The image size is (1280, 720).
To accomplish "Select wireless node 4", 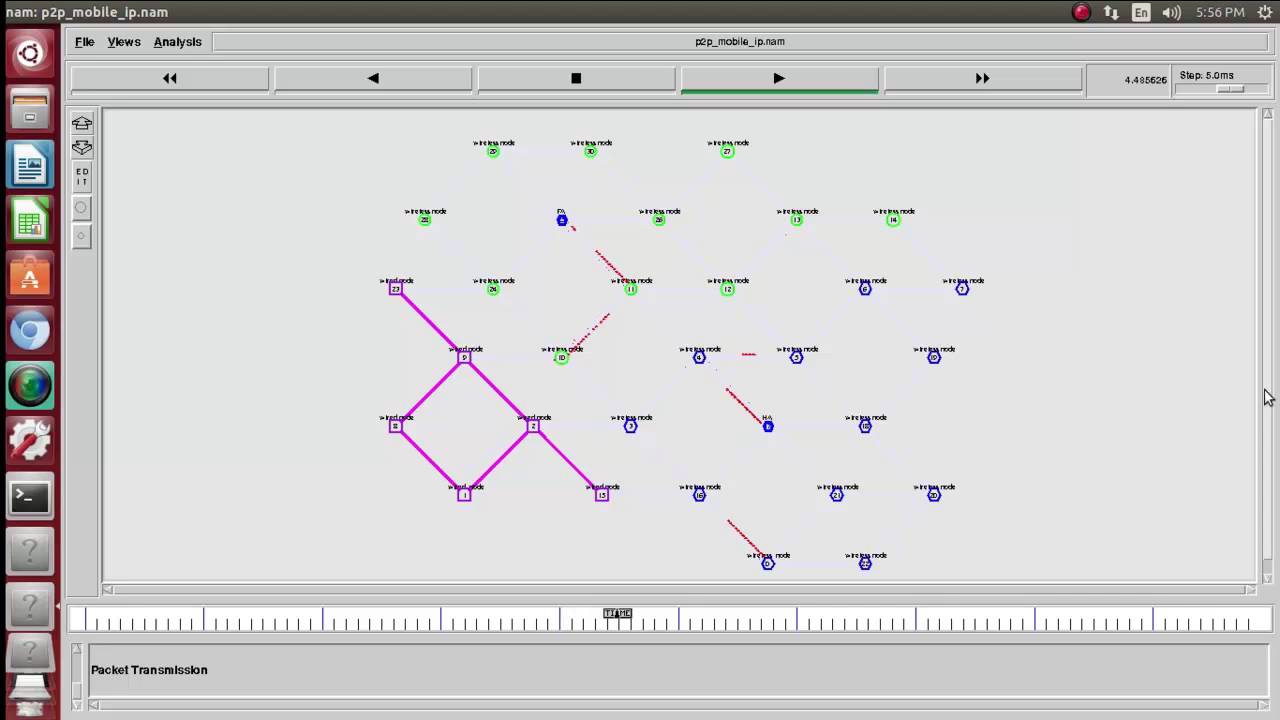I will [x=699, y=357].
